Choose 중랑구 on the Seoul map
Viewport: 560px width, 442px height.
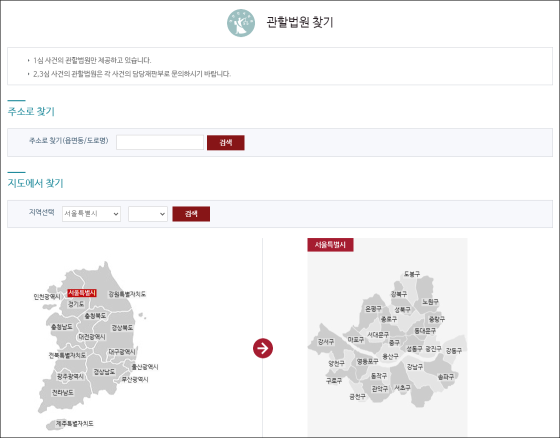tap(436, 319)
